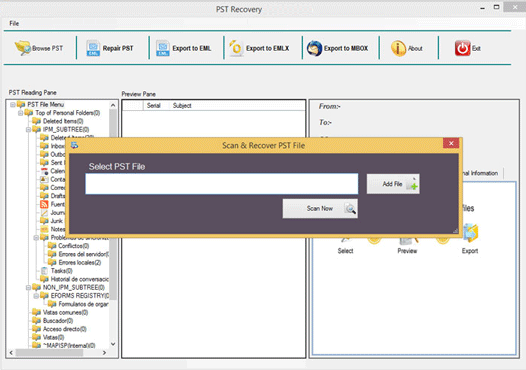Click the tree horizontal scroll left arrow
Viewport: 526px width, 370px height.
11,353
